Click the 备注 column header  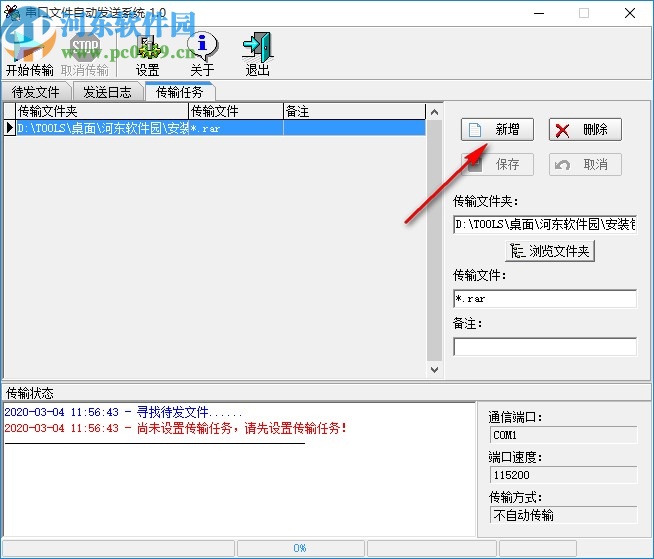355,111
